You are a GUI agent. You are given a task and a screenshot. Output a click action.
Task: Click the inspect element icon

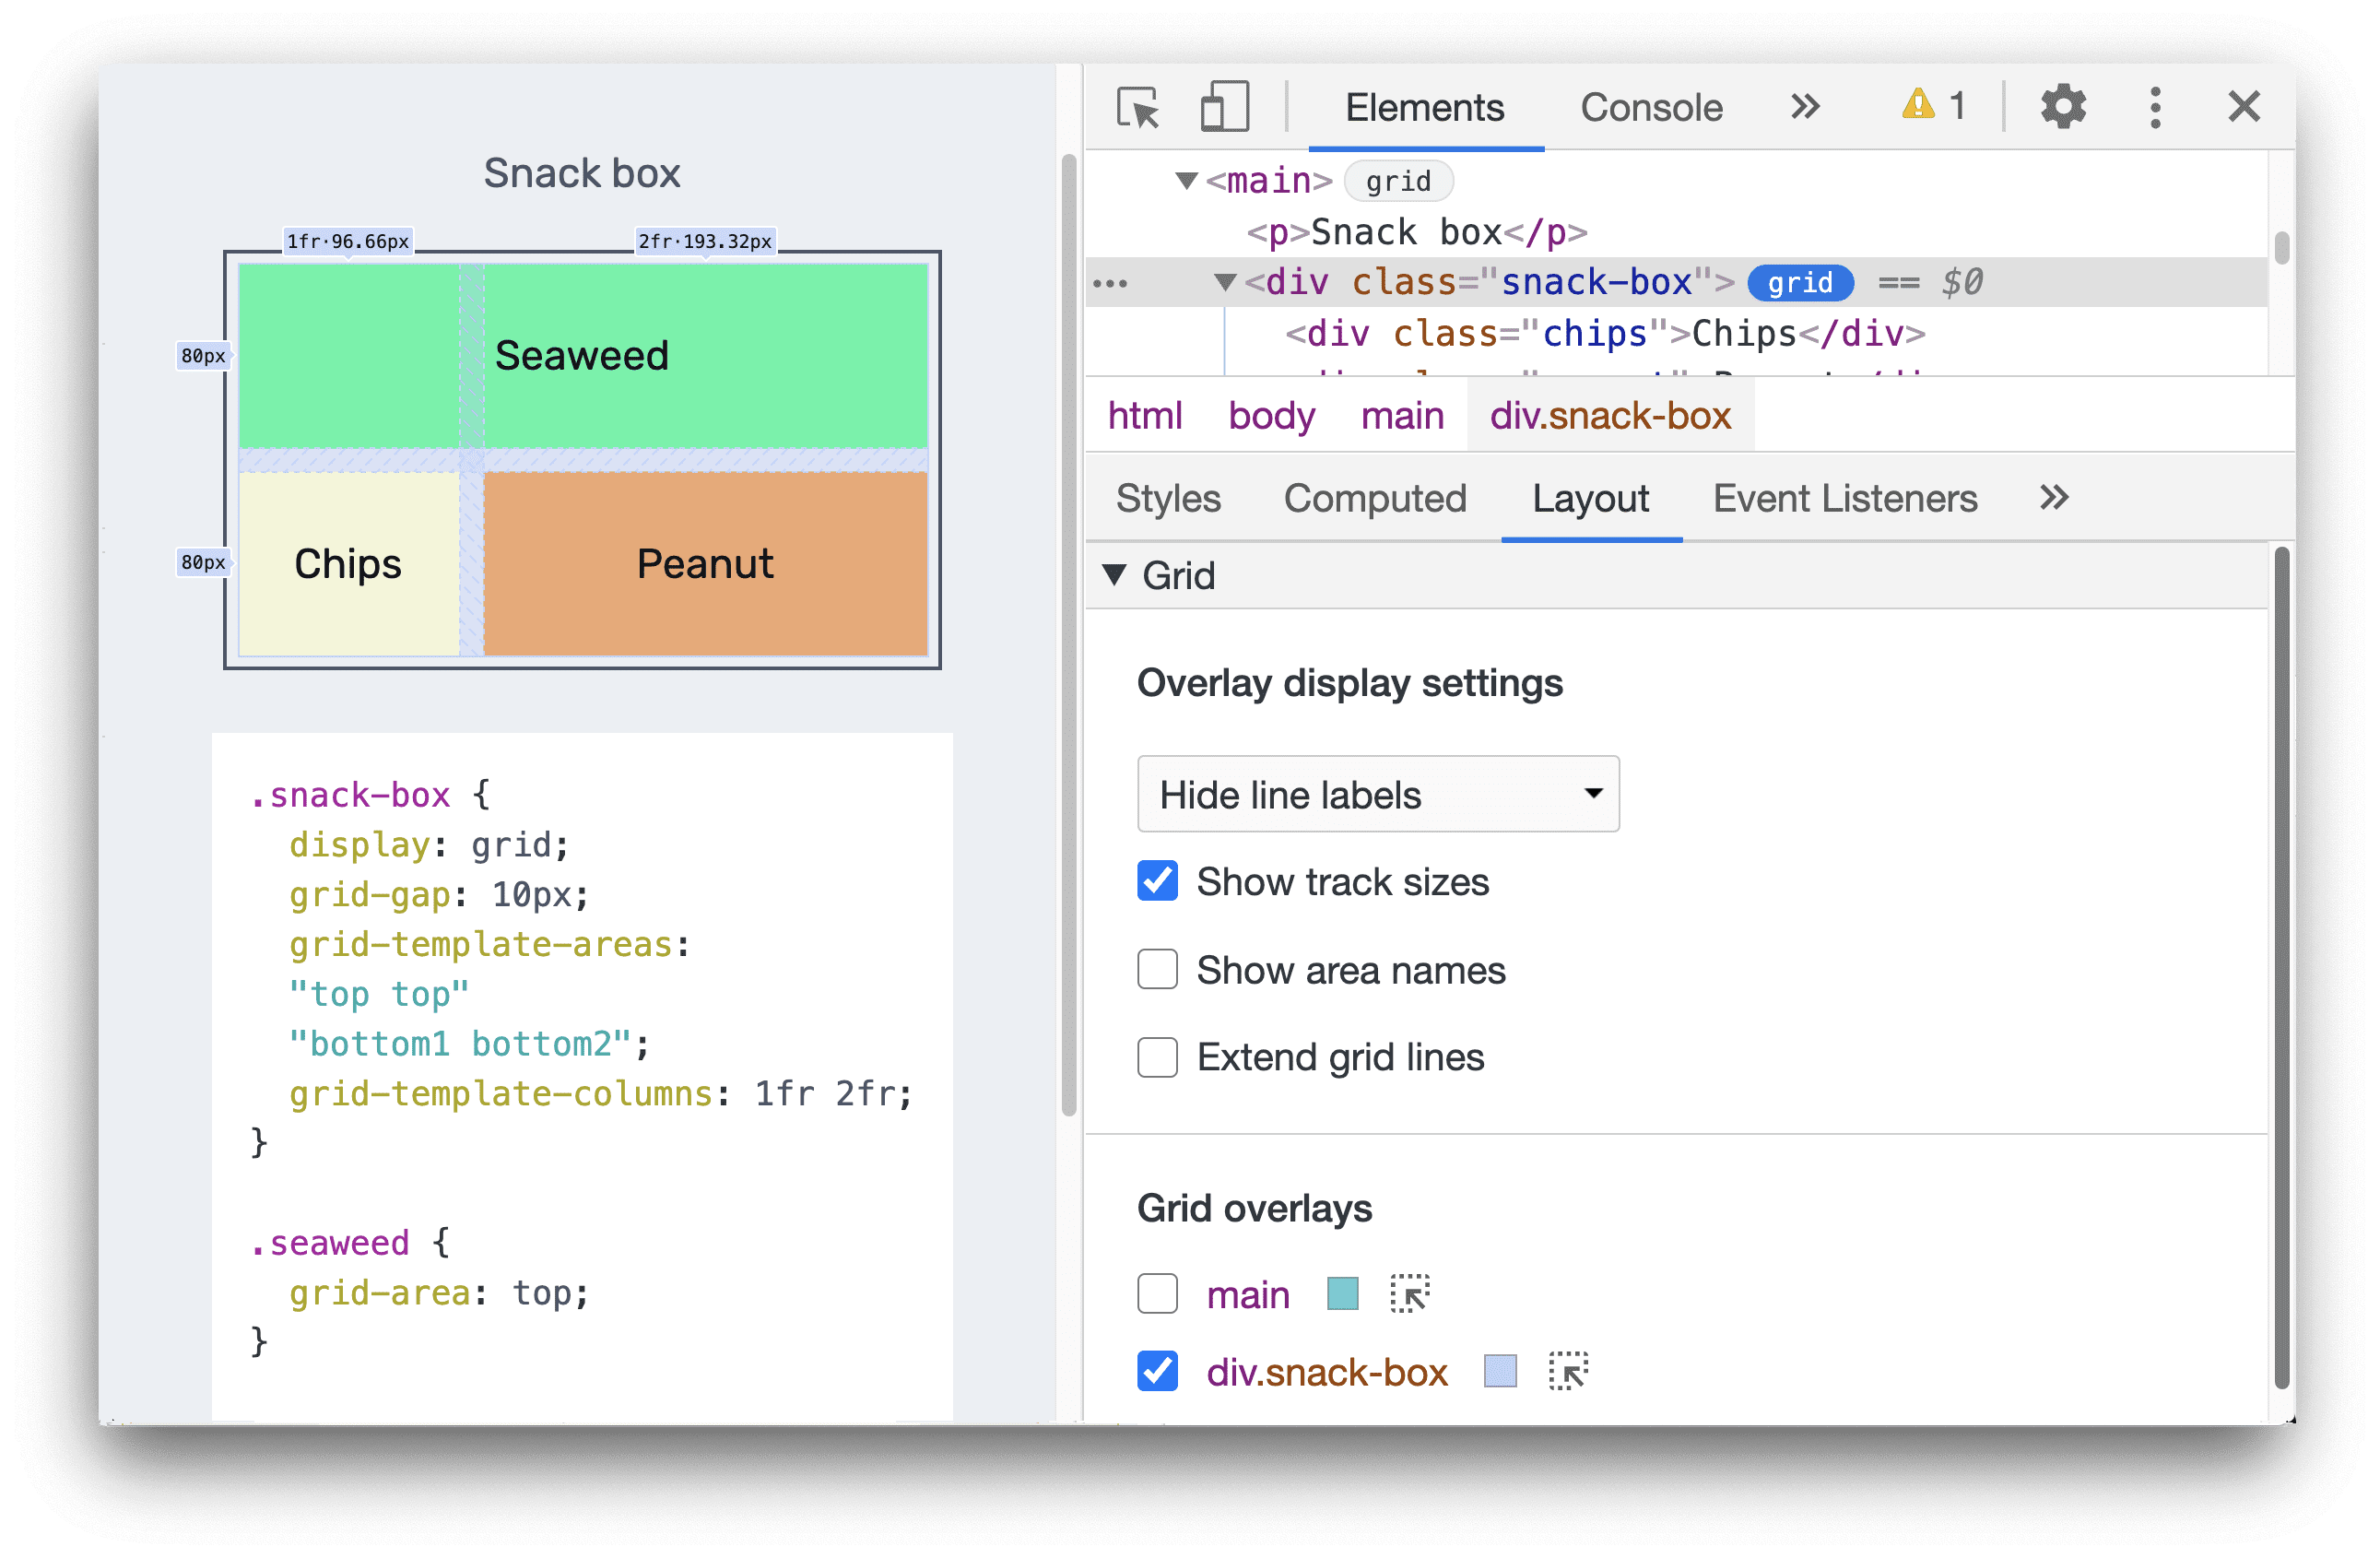click(x=1132, y=110)
